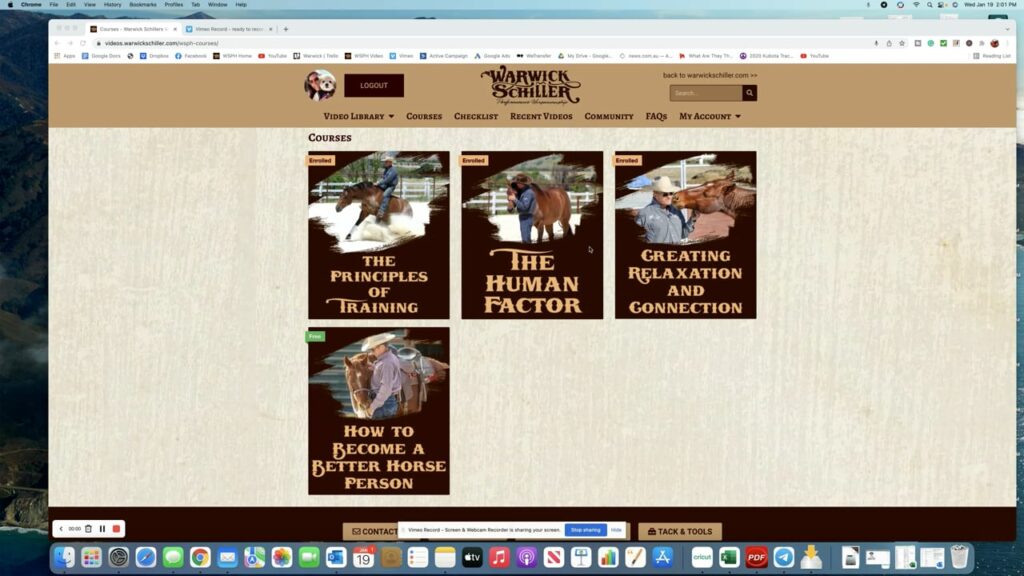Launch the Cricut app in the dock
Viewport: 1024px width, 576px height.
pyautogui.click(x=702, y=557)
